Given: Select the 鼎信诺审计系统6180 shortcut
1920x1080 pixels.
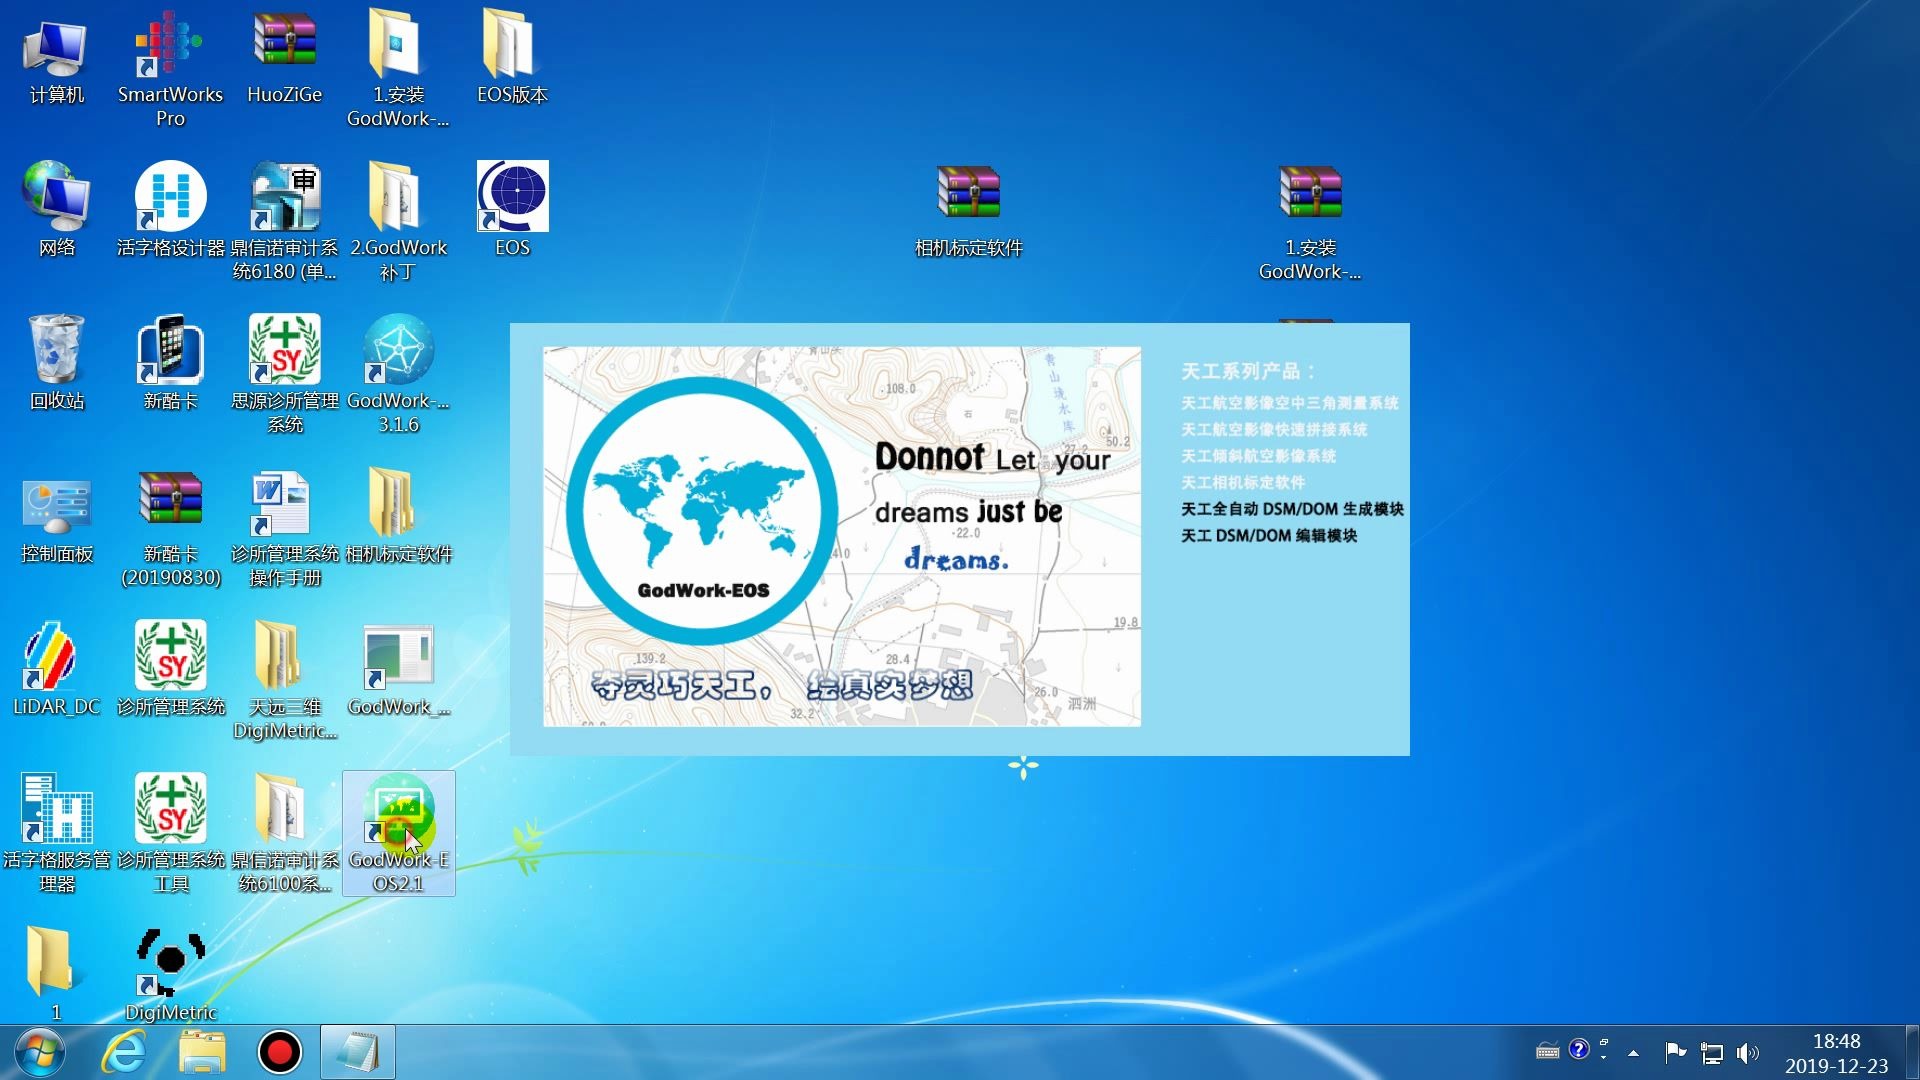Looking at the screenshot, I should (x=285, y=222).
